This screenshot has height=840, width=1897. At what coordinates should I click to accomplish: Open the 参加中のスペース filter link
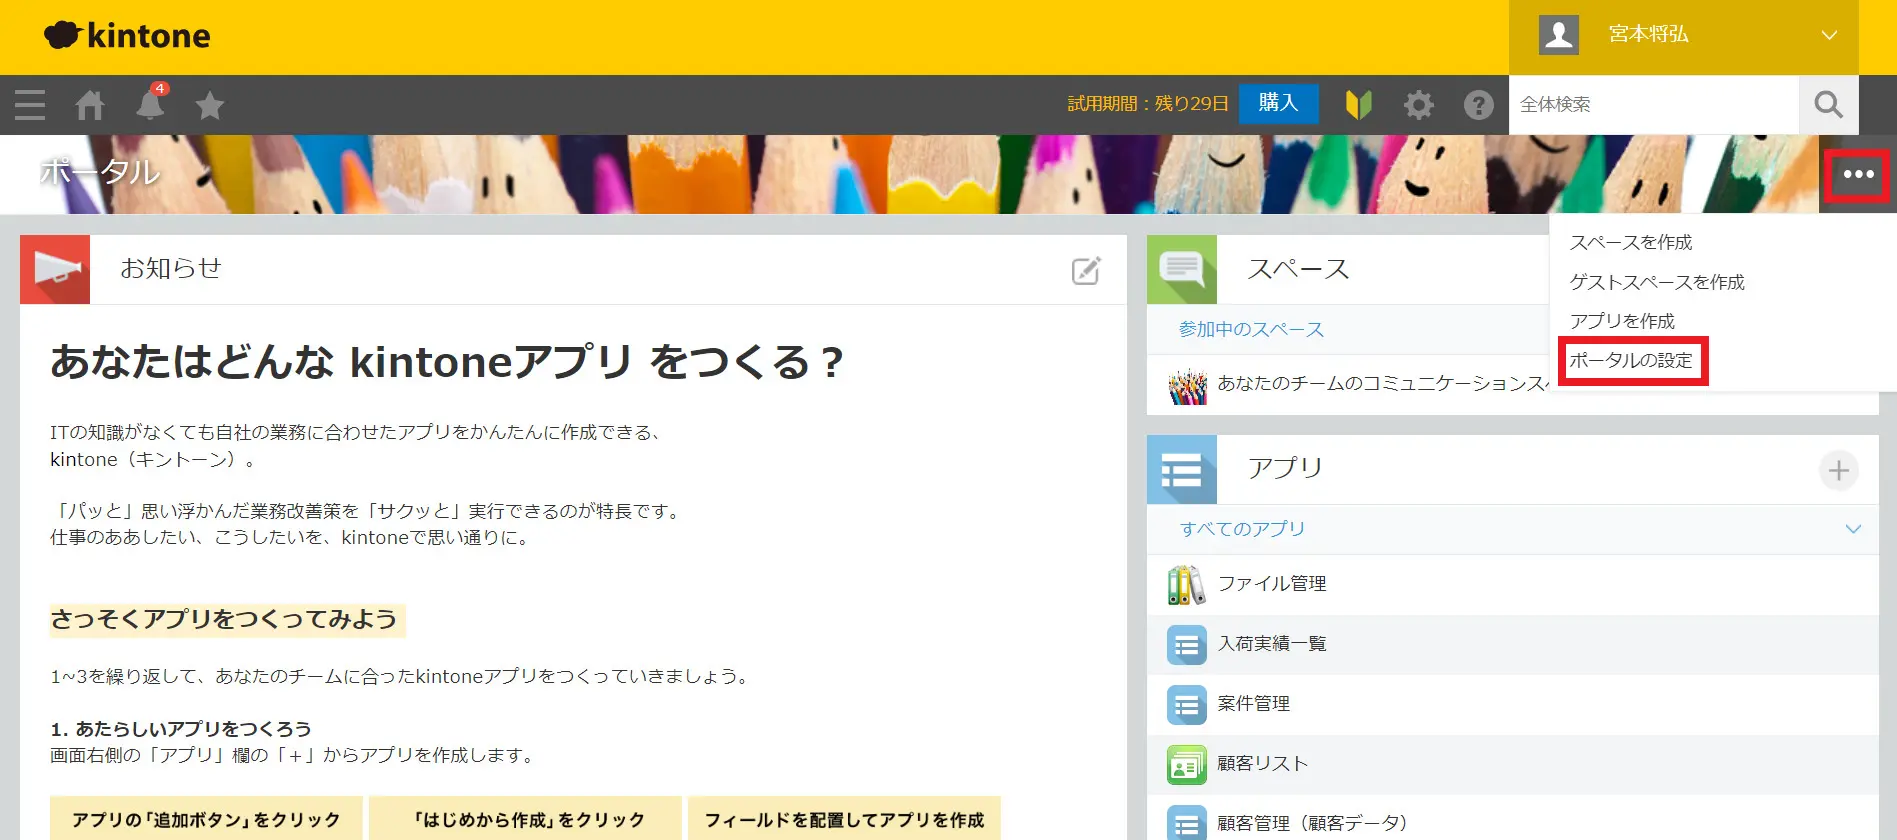coord(1251,329)
